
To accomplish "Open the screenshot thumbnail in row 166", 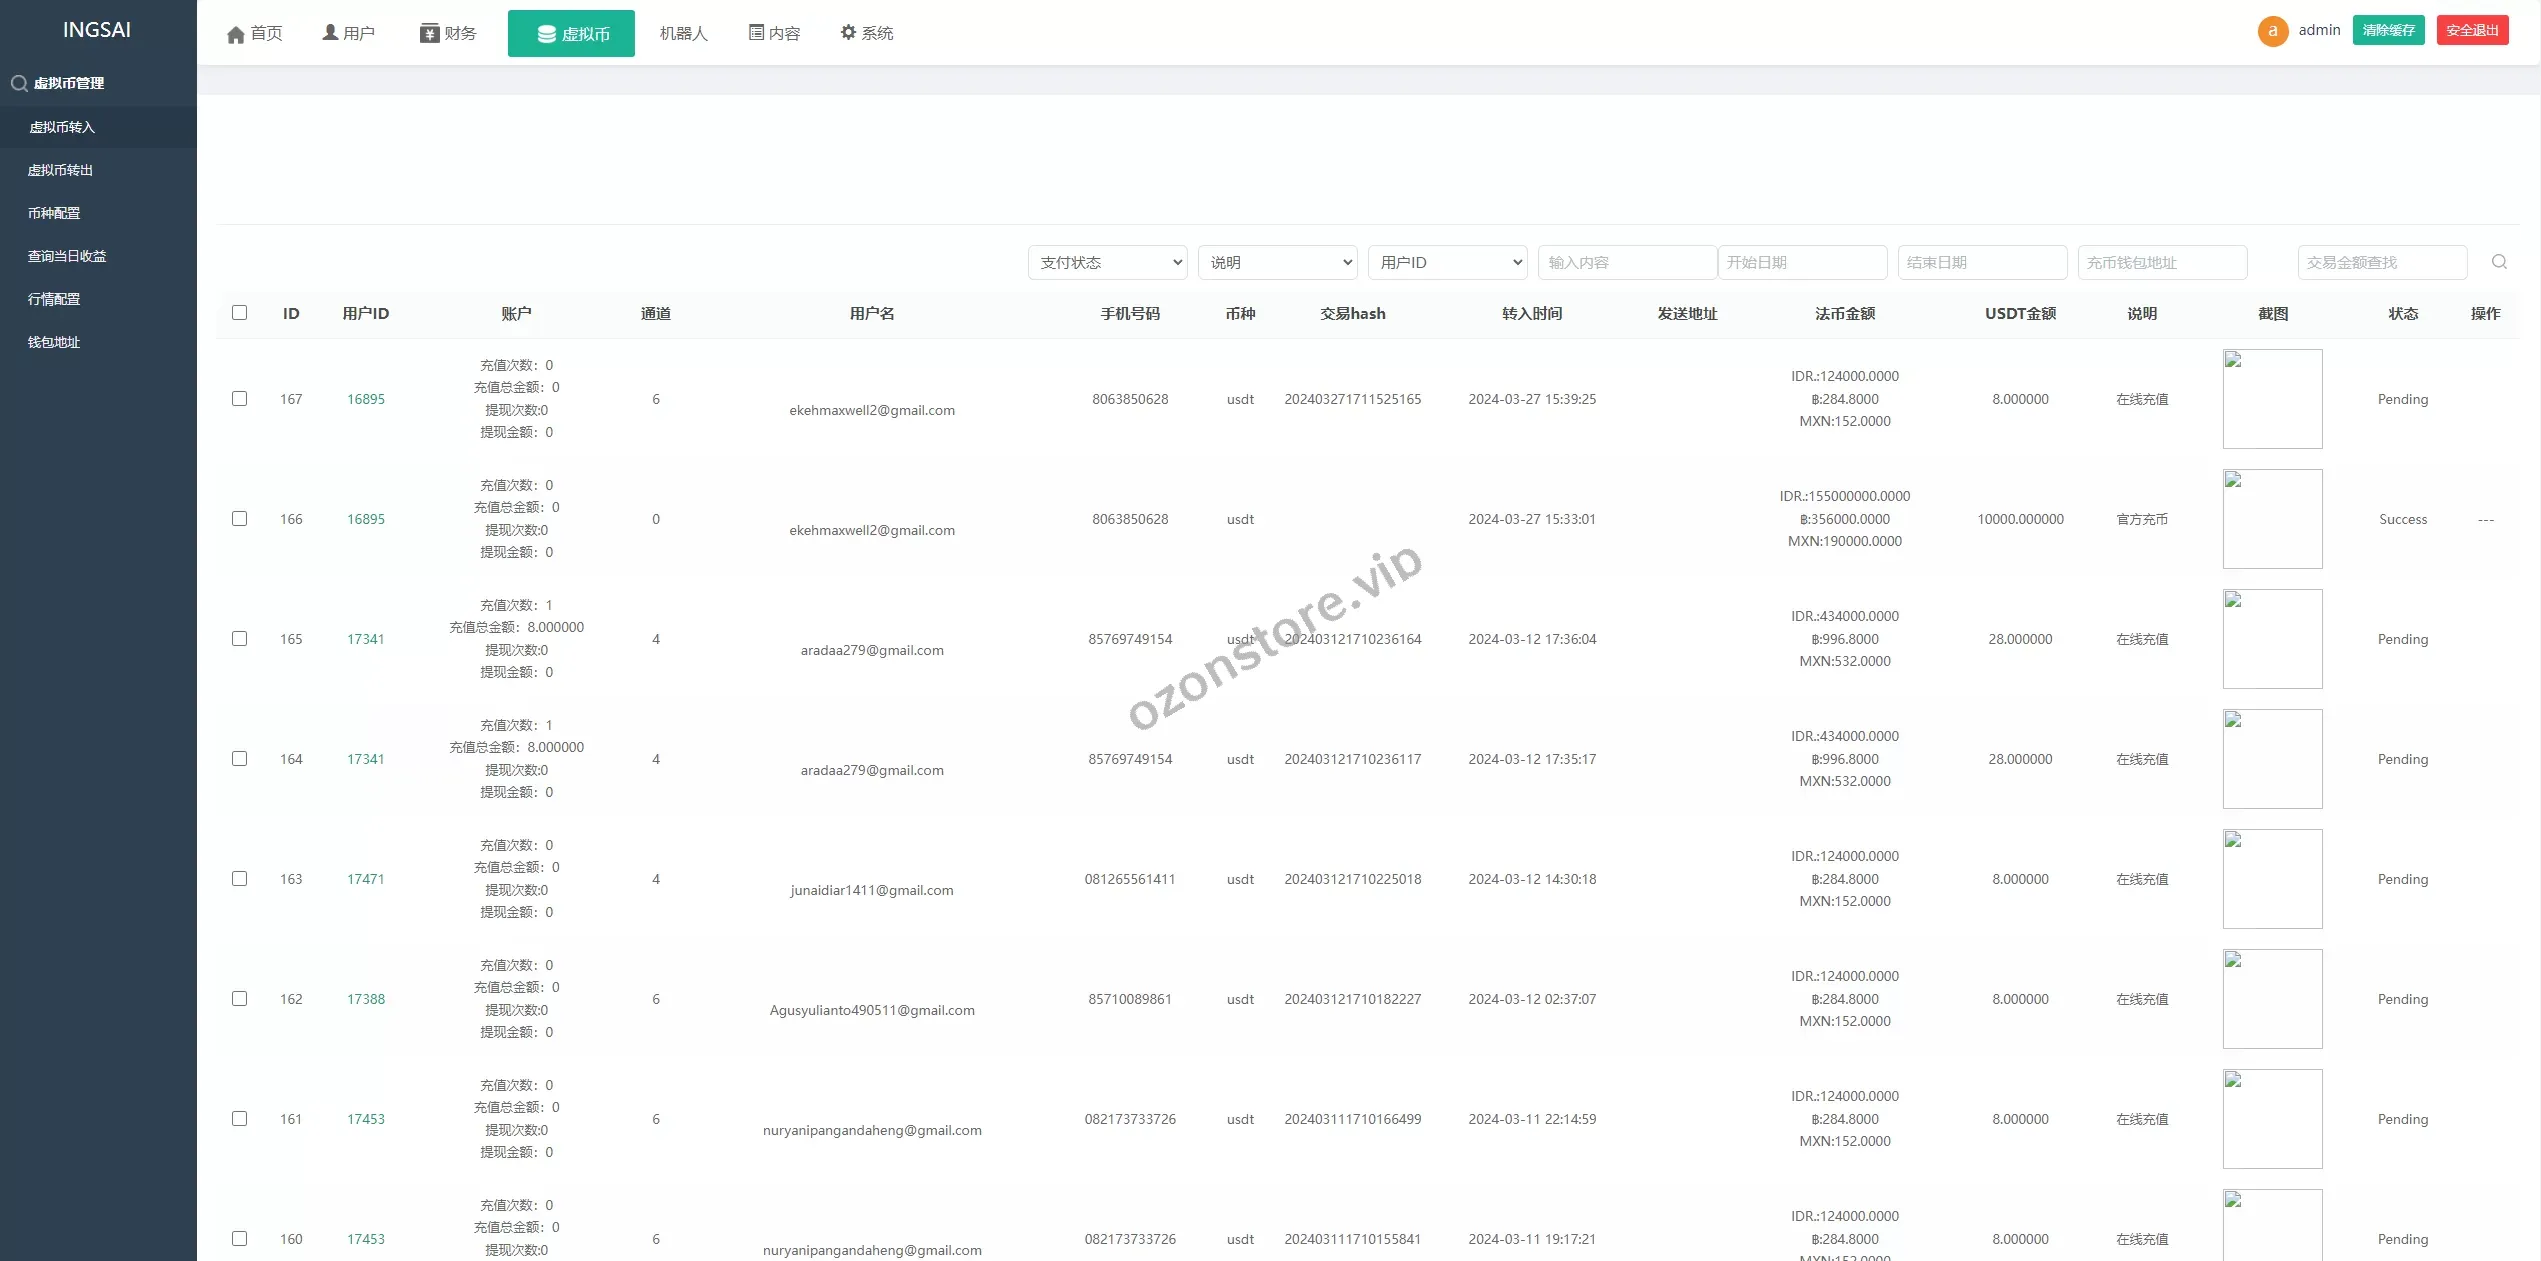I will [2272, 519].
